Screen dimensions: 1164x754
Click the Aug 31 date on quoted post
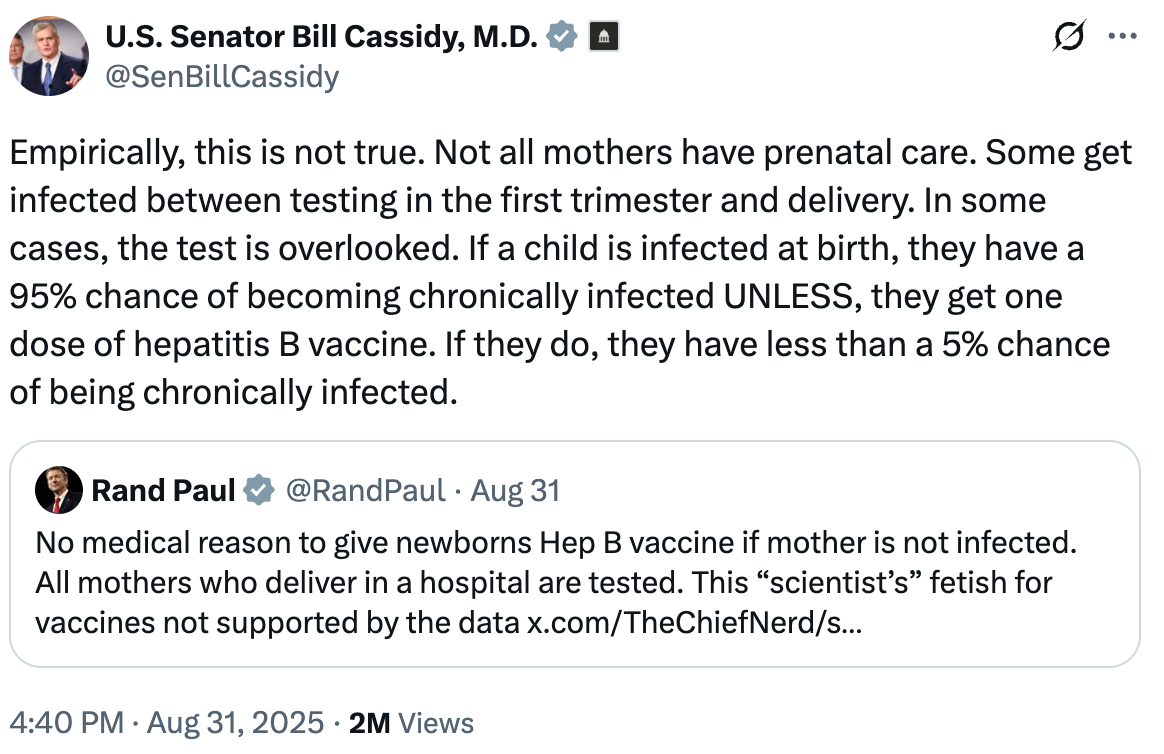tap(515, 490)
